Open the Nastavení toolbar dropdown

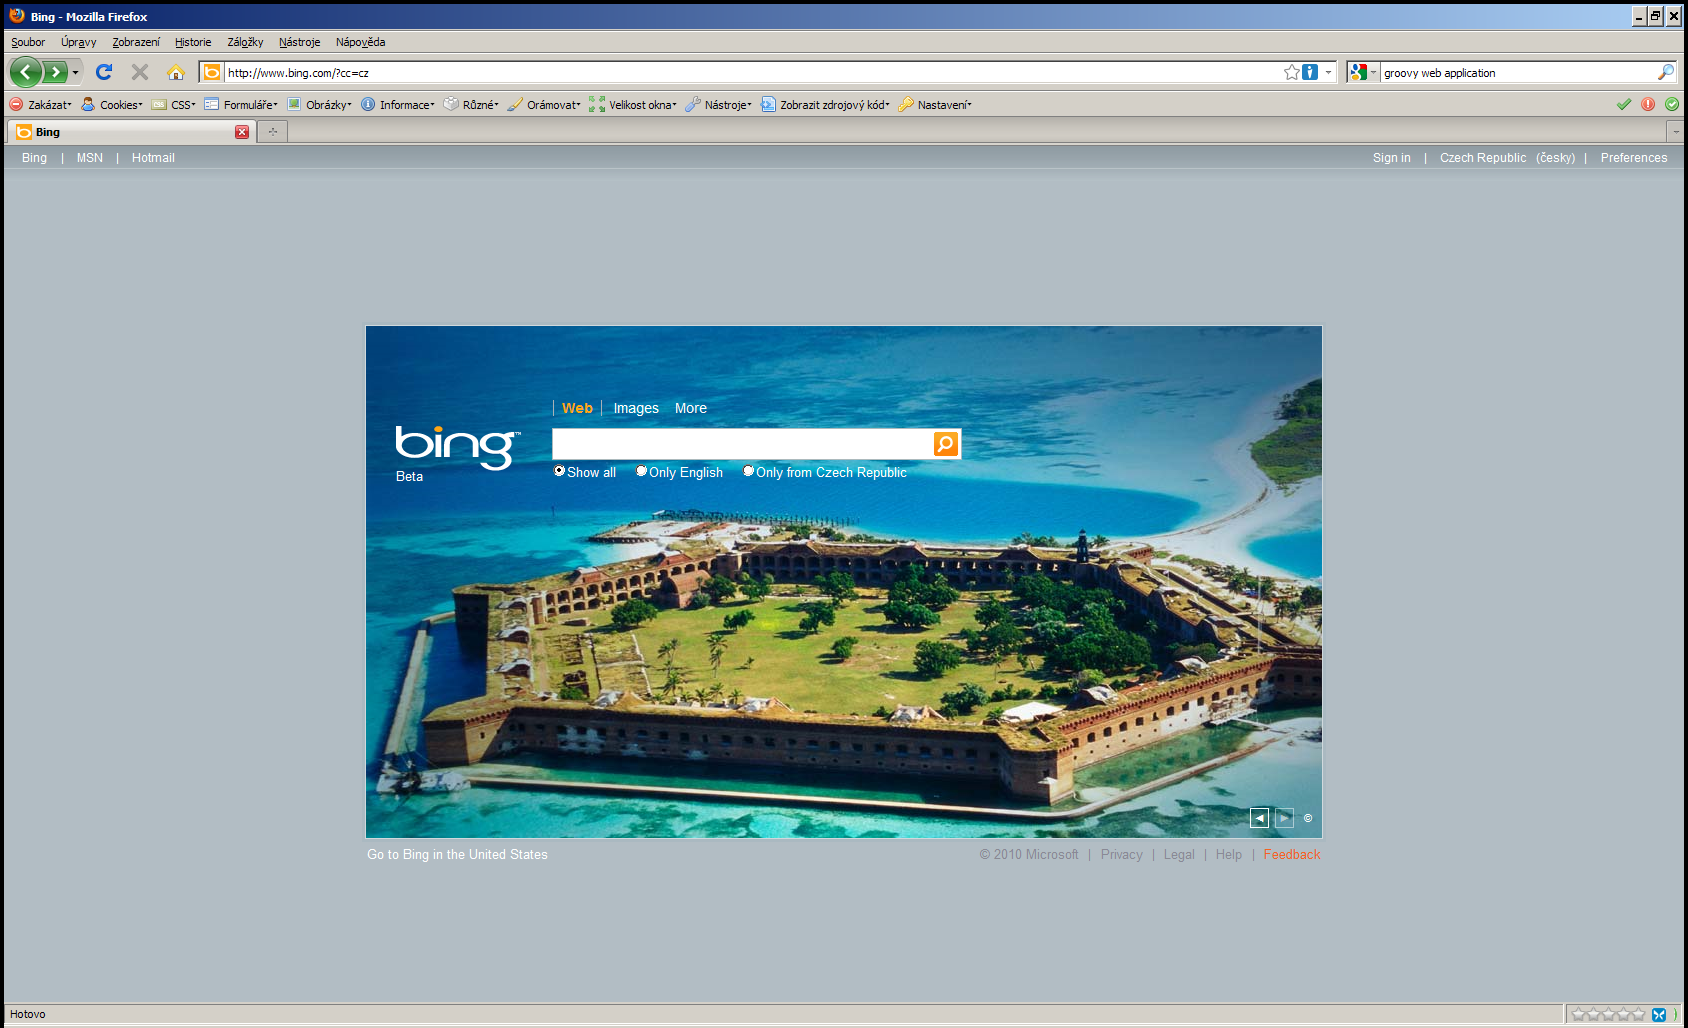936,104
